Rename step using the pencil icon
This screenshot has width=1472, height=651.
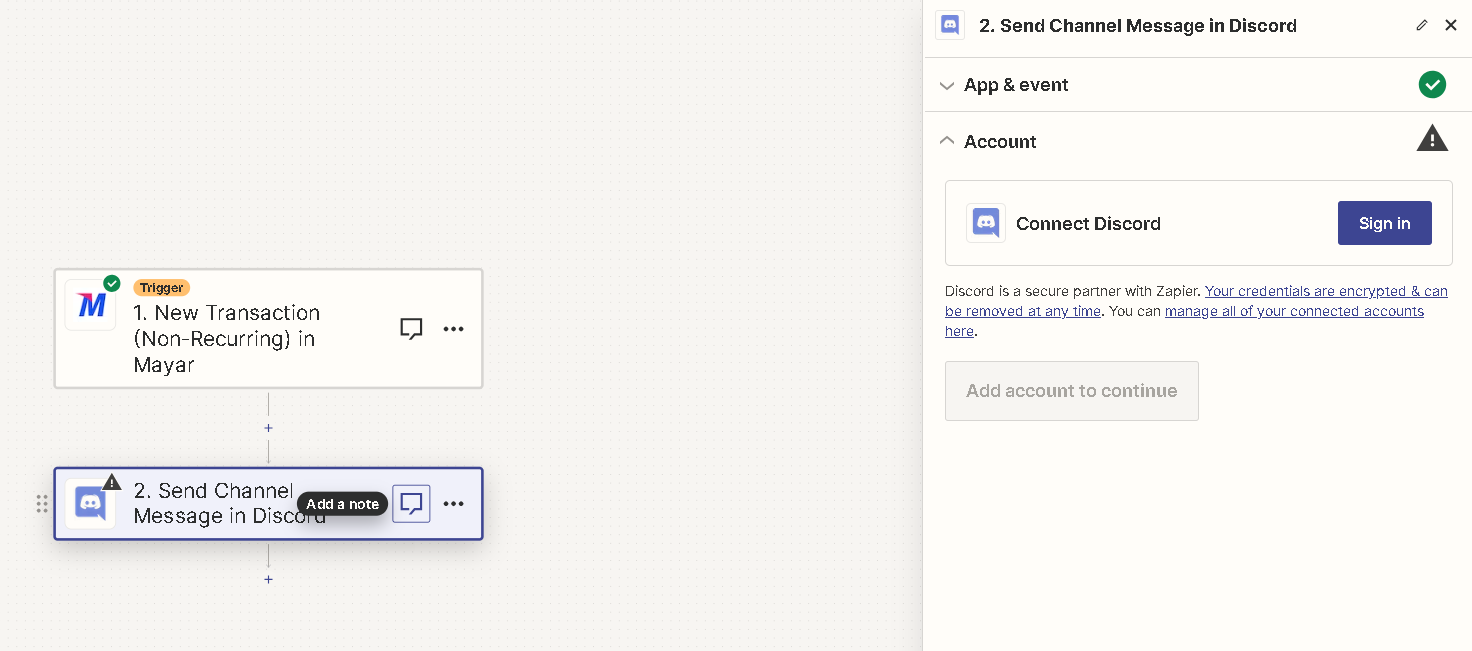1422,25
